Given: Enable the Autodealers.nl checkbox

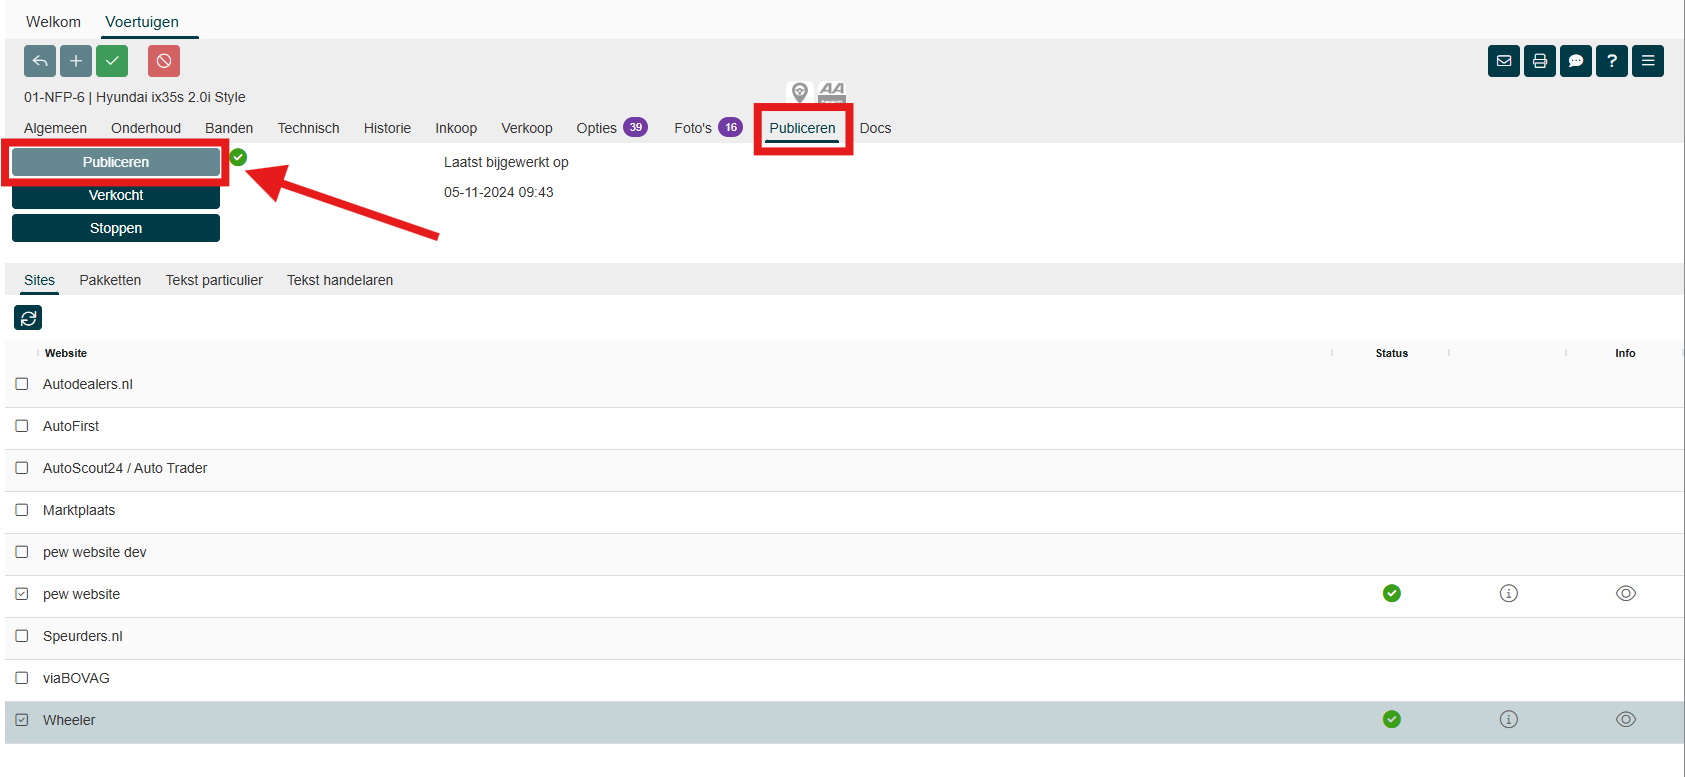Looking at the screenshot, I should pyautogui.click(x=22, y=384).
